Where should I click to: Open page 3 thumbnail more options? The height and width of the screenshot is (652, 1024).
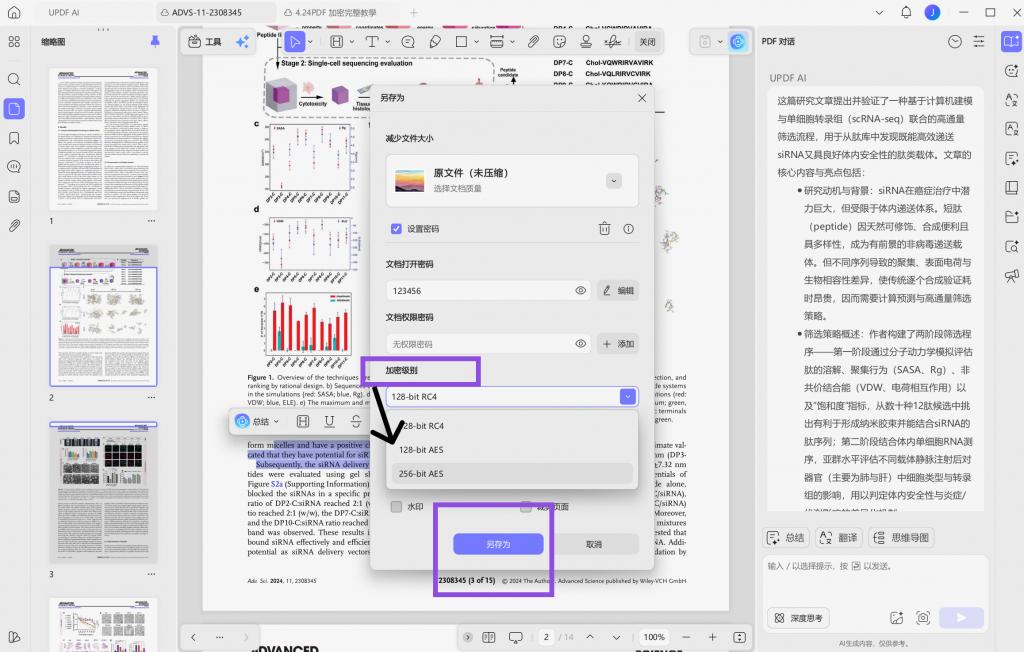click(152, 574)
